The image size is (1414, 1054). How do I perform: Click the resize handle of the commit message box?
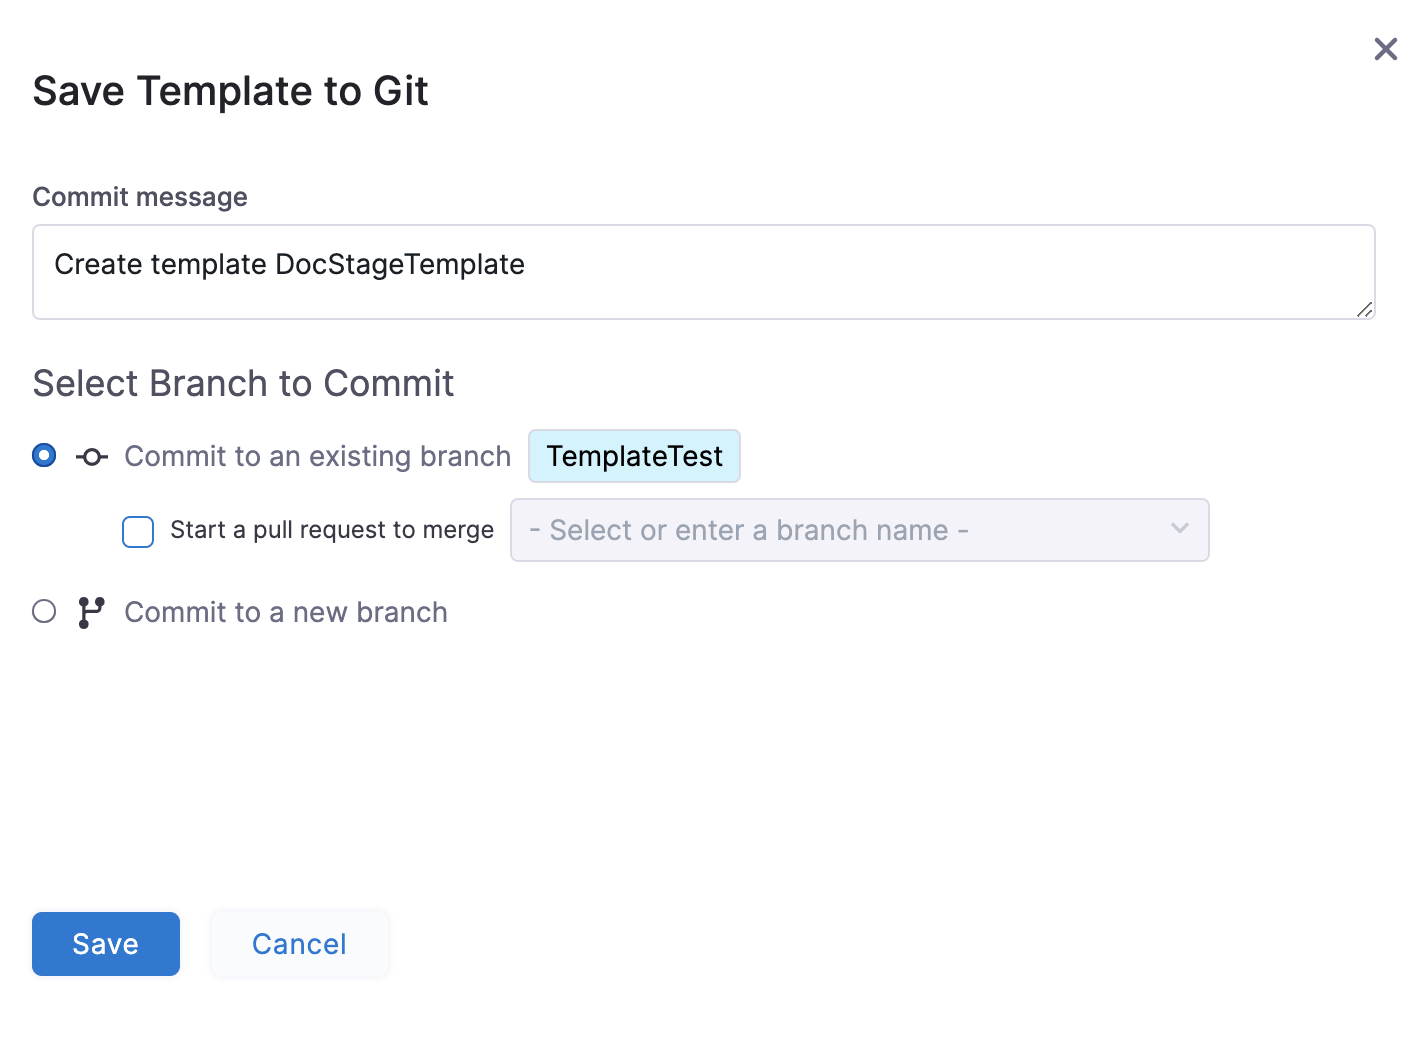pyautogui.click(x=1364, y=309)
